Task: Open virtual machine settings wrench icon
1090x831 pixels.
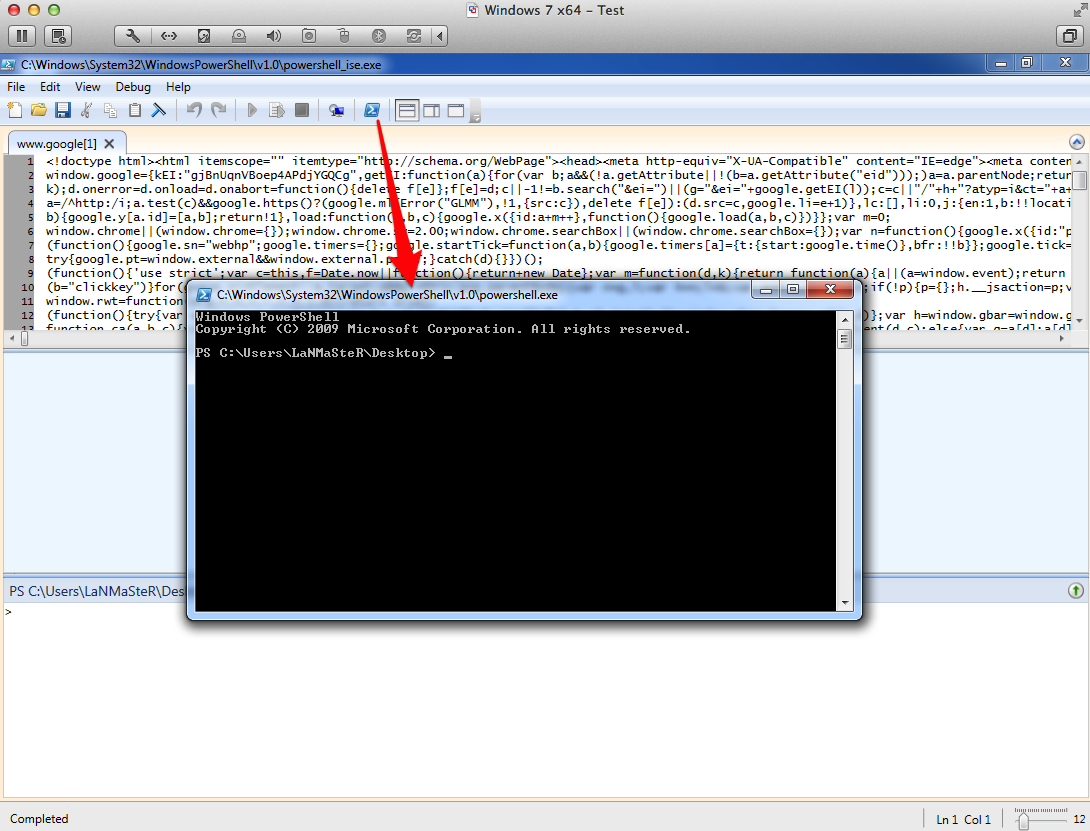Action: tap(132, 35)
